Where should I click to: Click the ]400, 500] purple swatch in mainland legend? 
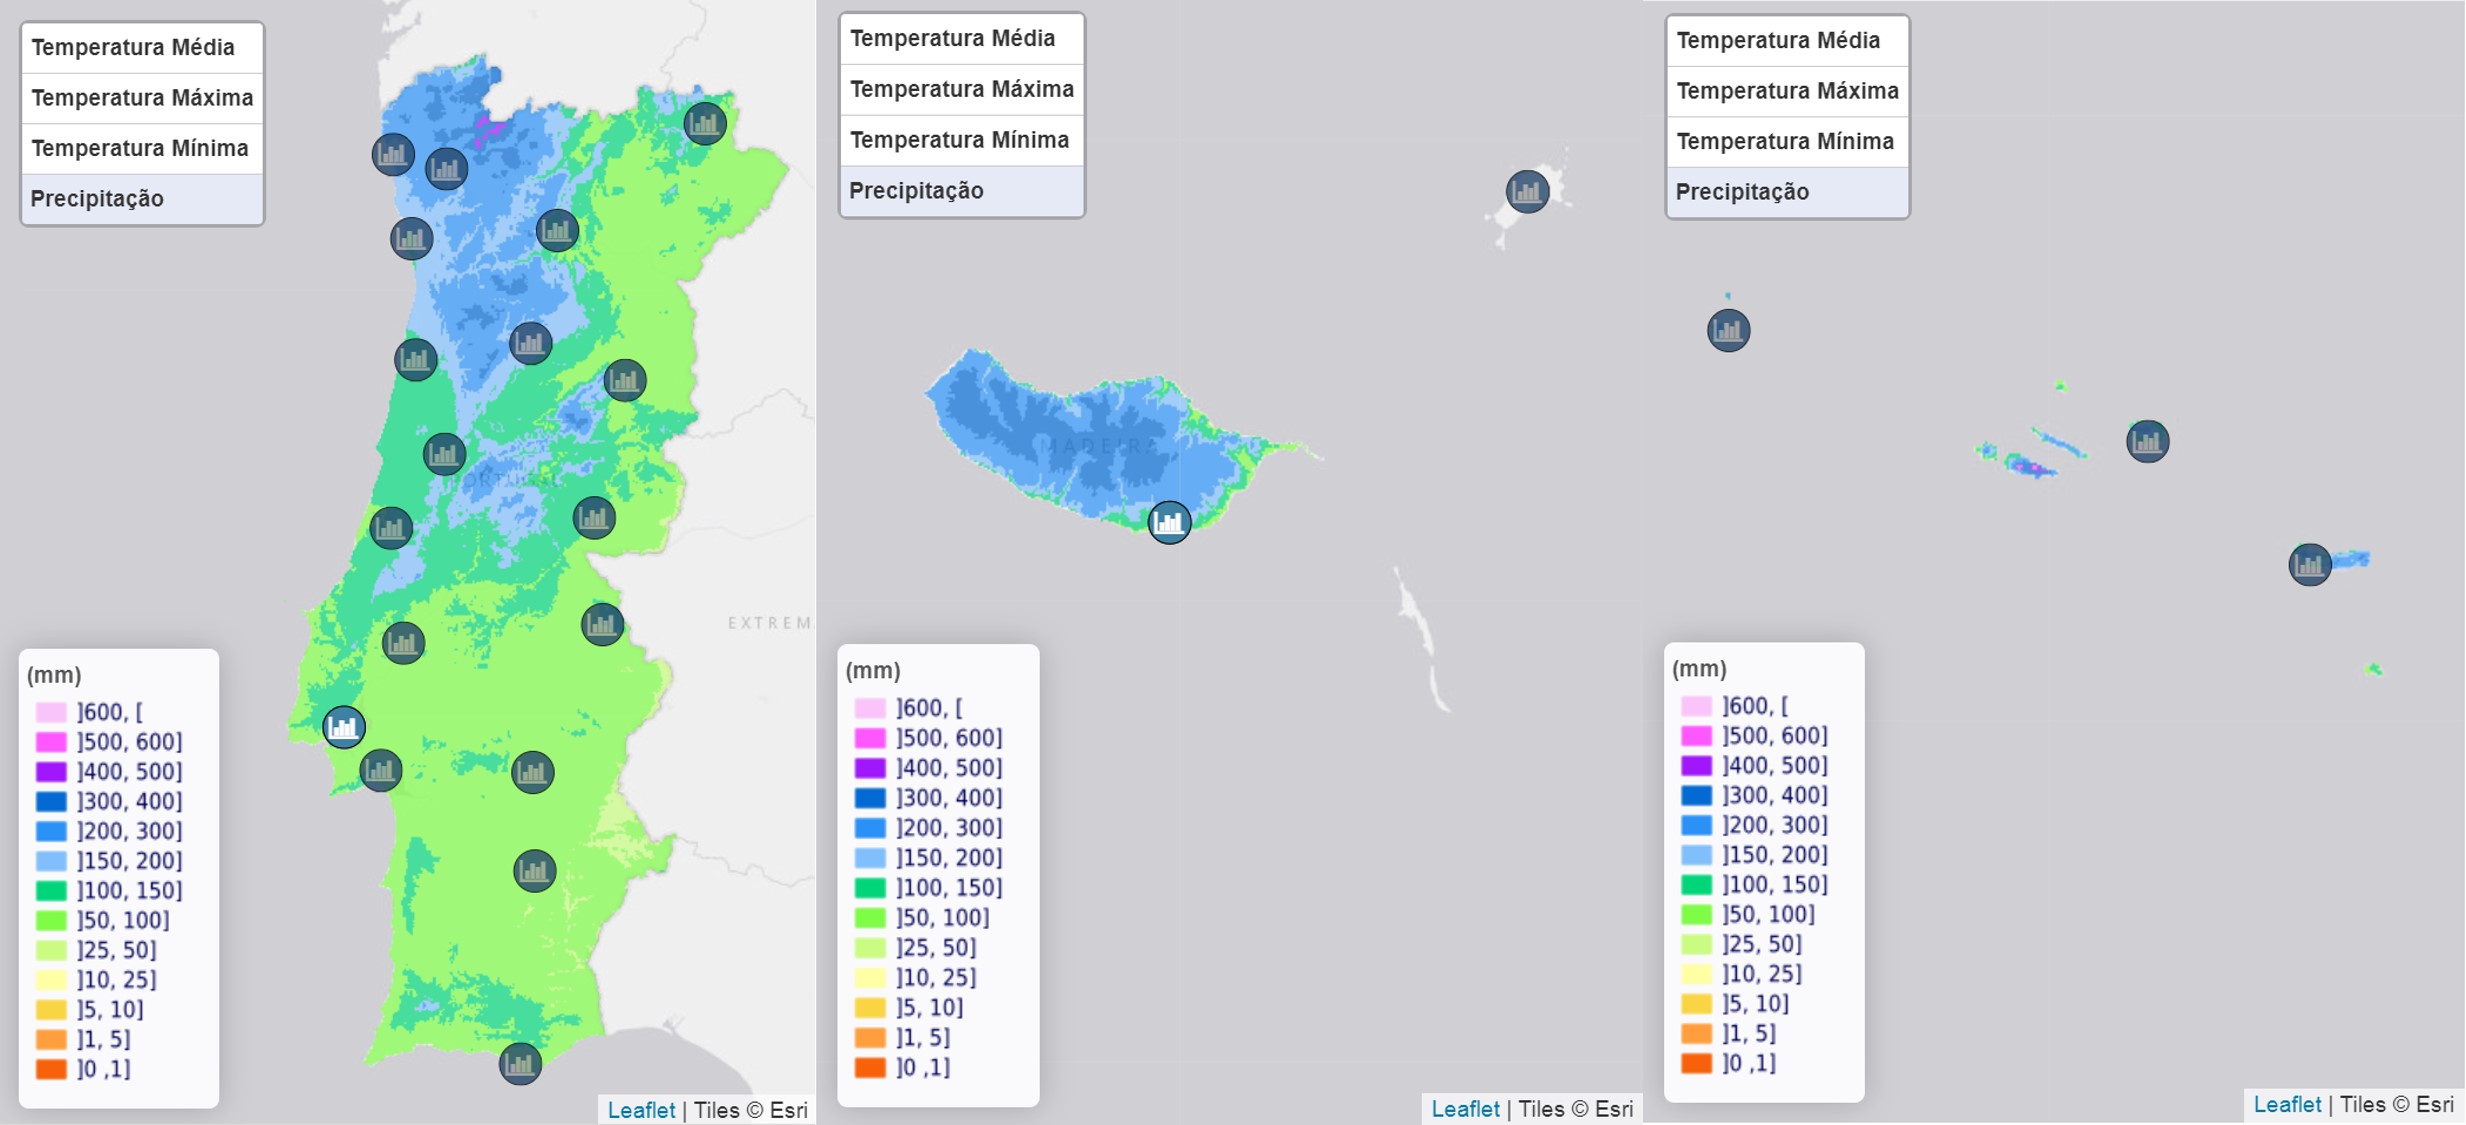click(x=51, y=771)
